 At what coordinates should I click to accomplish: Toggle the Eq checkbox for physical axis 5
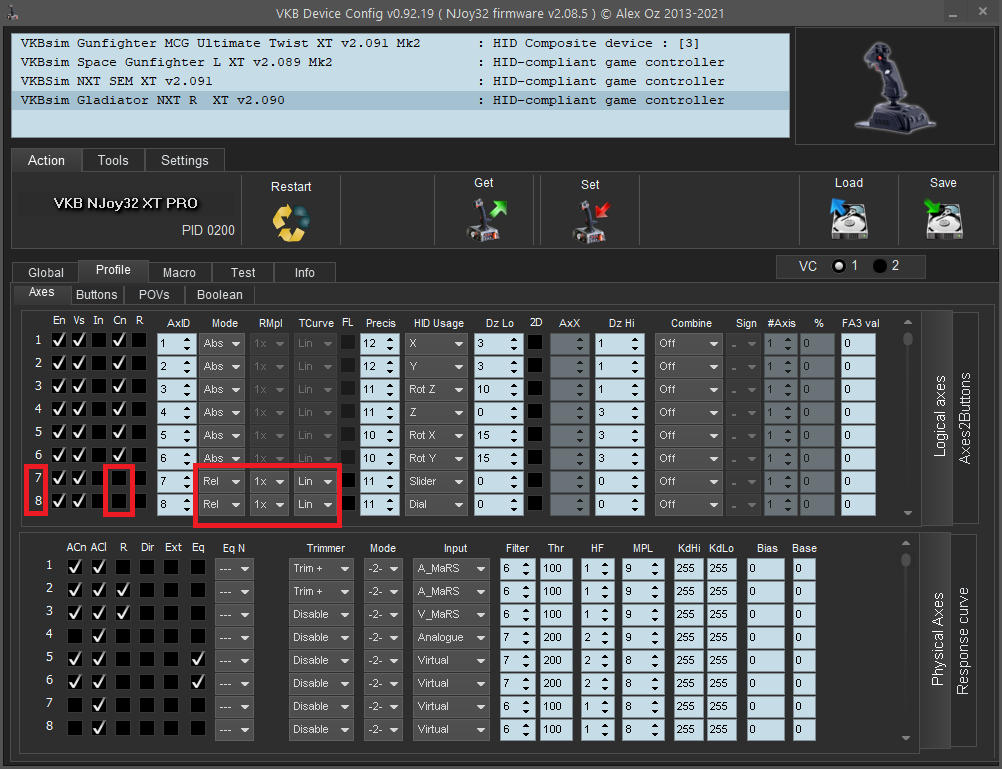pyautogui.click(x=198, y=660)
